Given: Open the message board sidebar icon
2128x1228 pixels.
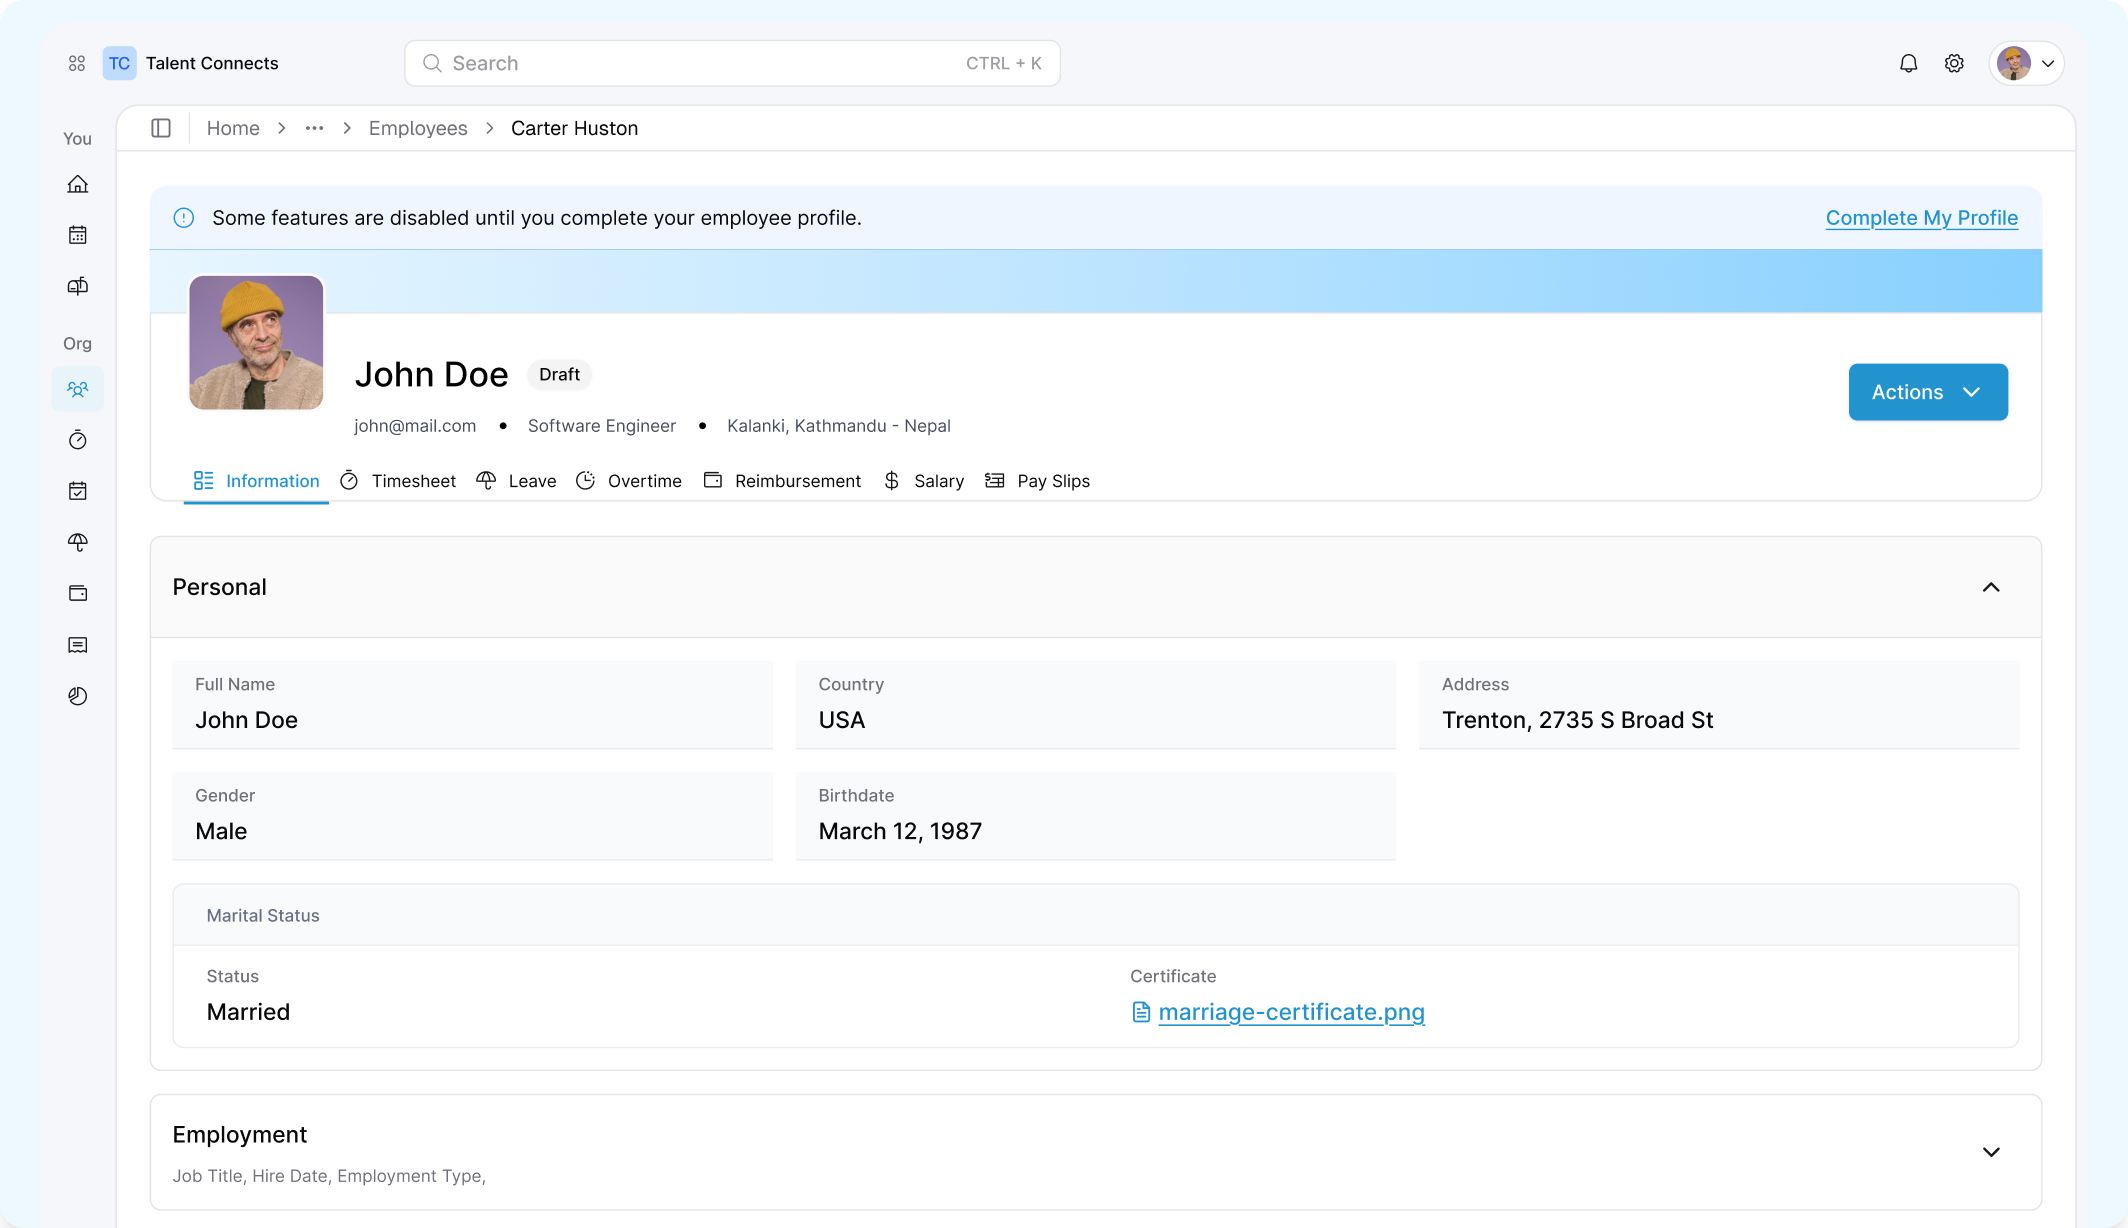Looking at the screenshot, I should tap(78, 645).
